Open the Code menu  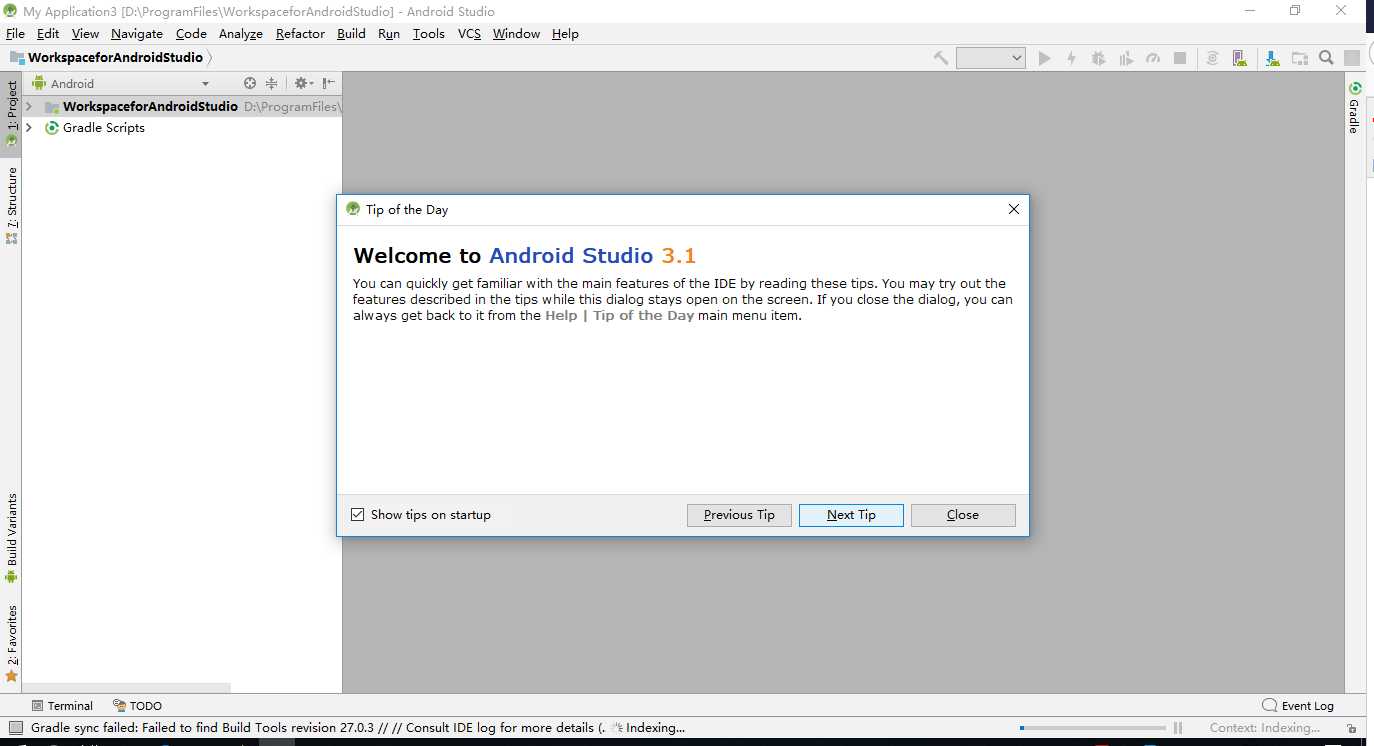[x=191, y=33]
